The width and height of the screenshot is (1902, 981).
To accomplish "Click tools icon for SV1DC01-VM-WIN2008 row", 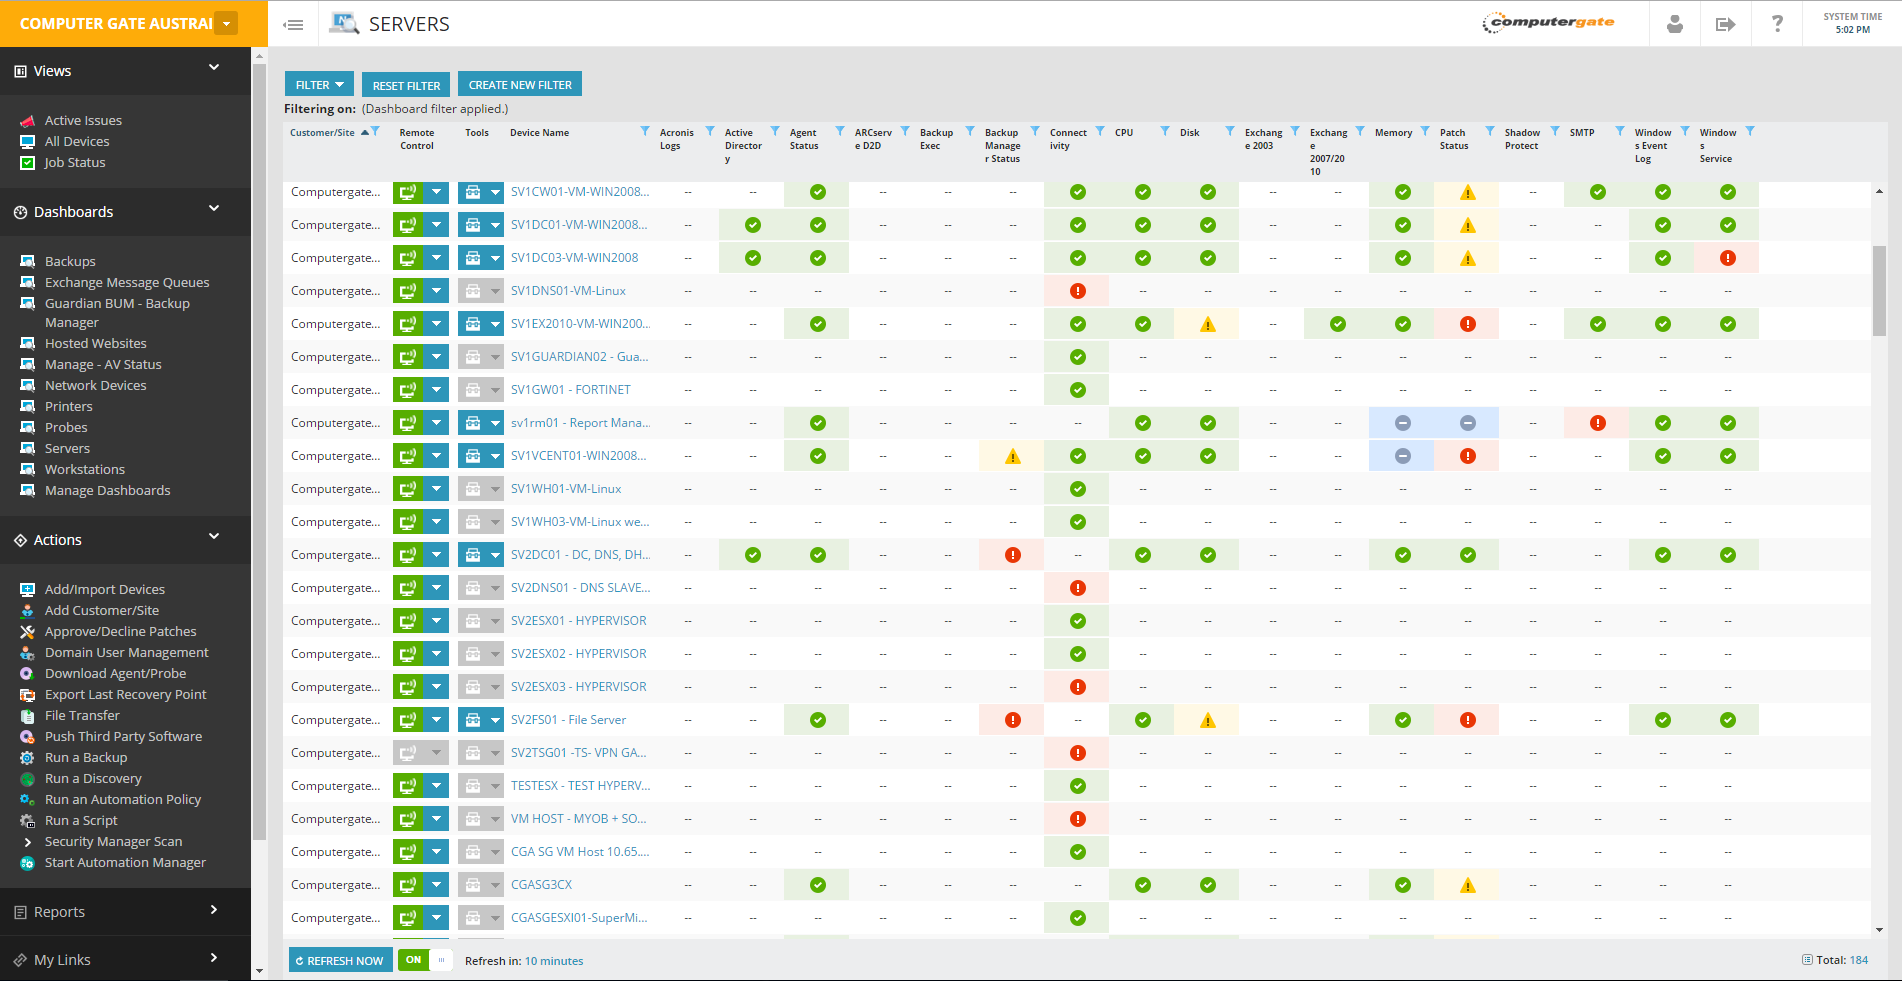I will click(472, 226).
